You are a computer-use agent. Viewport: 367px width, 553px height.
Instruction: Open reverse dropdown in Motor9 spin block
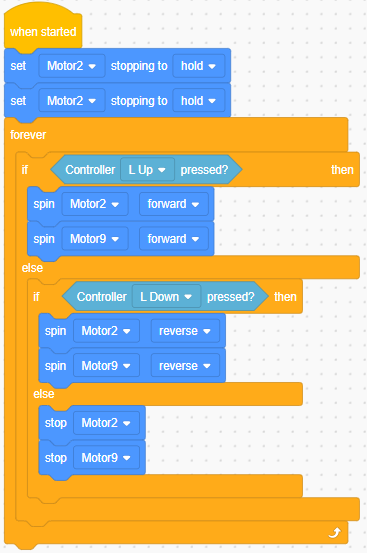185,366
